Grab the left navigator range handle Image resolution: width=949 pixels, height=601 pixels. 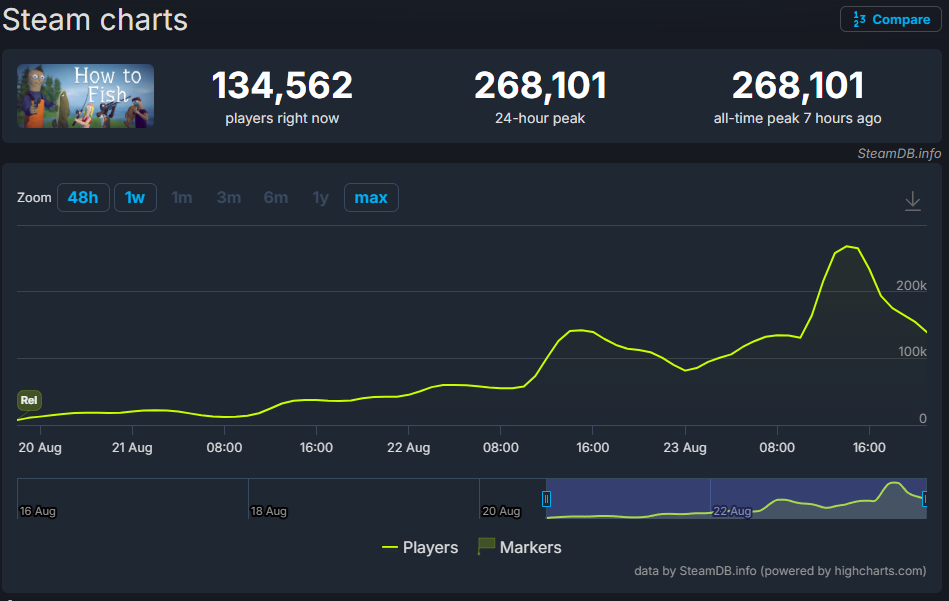546,499
